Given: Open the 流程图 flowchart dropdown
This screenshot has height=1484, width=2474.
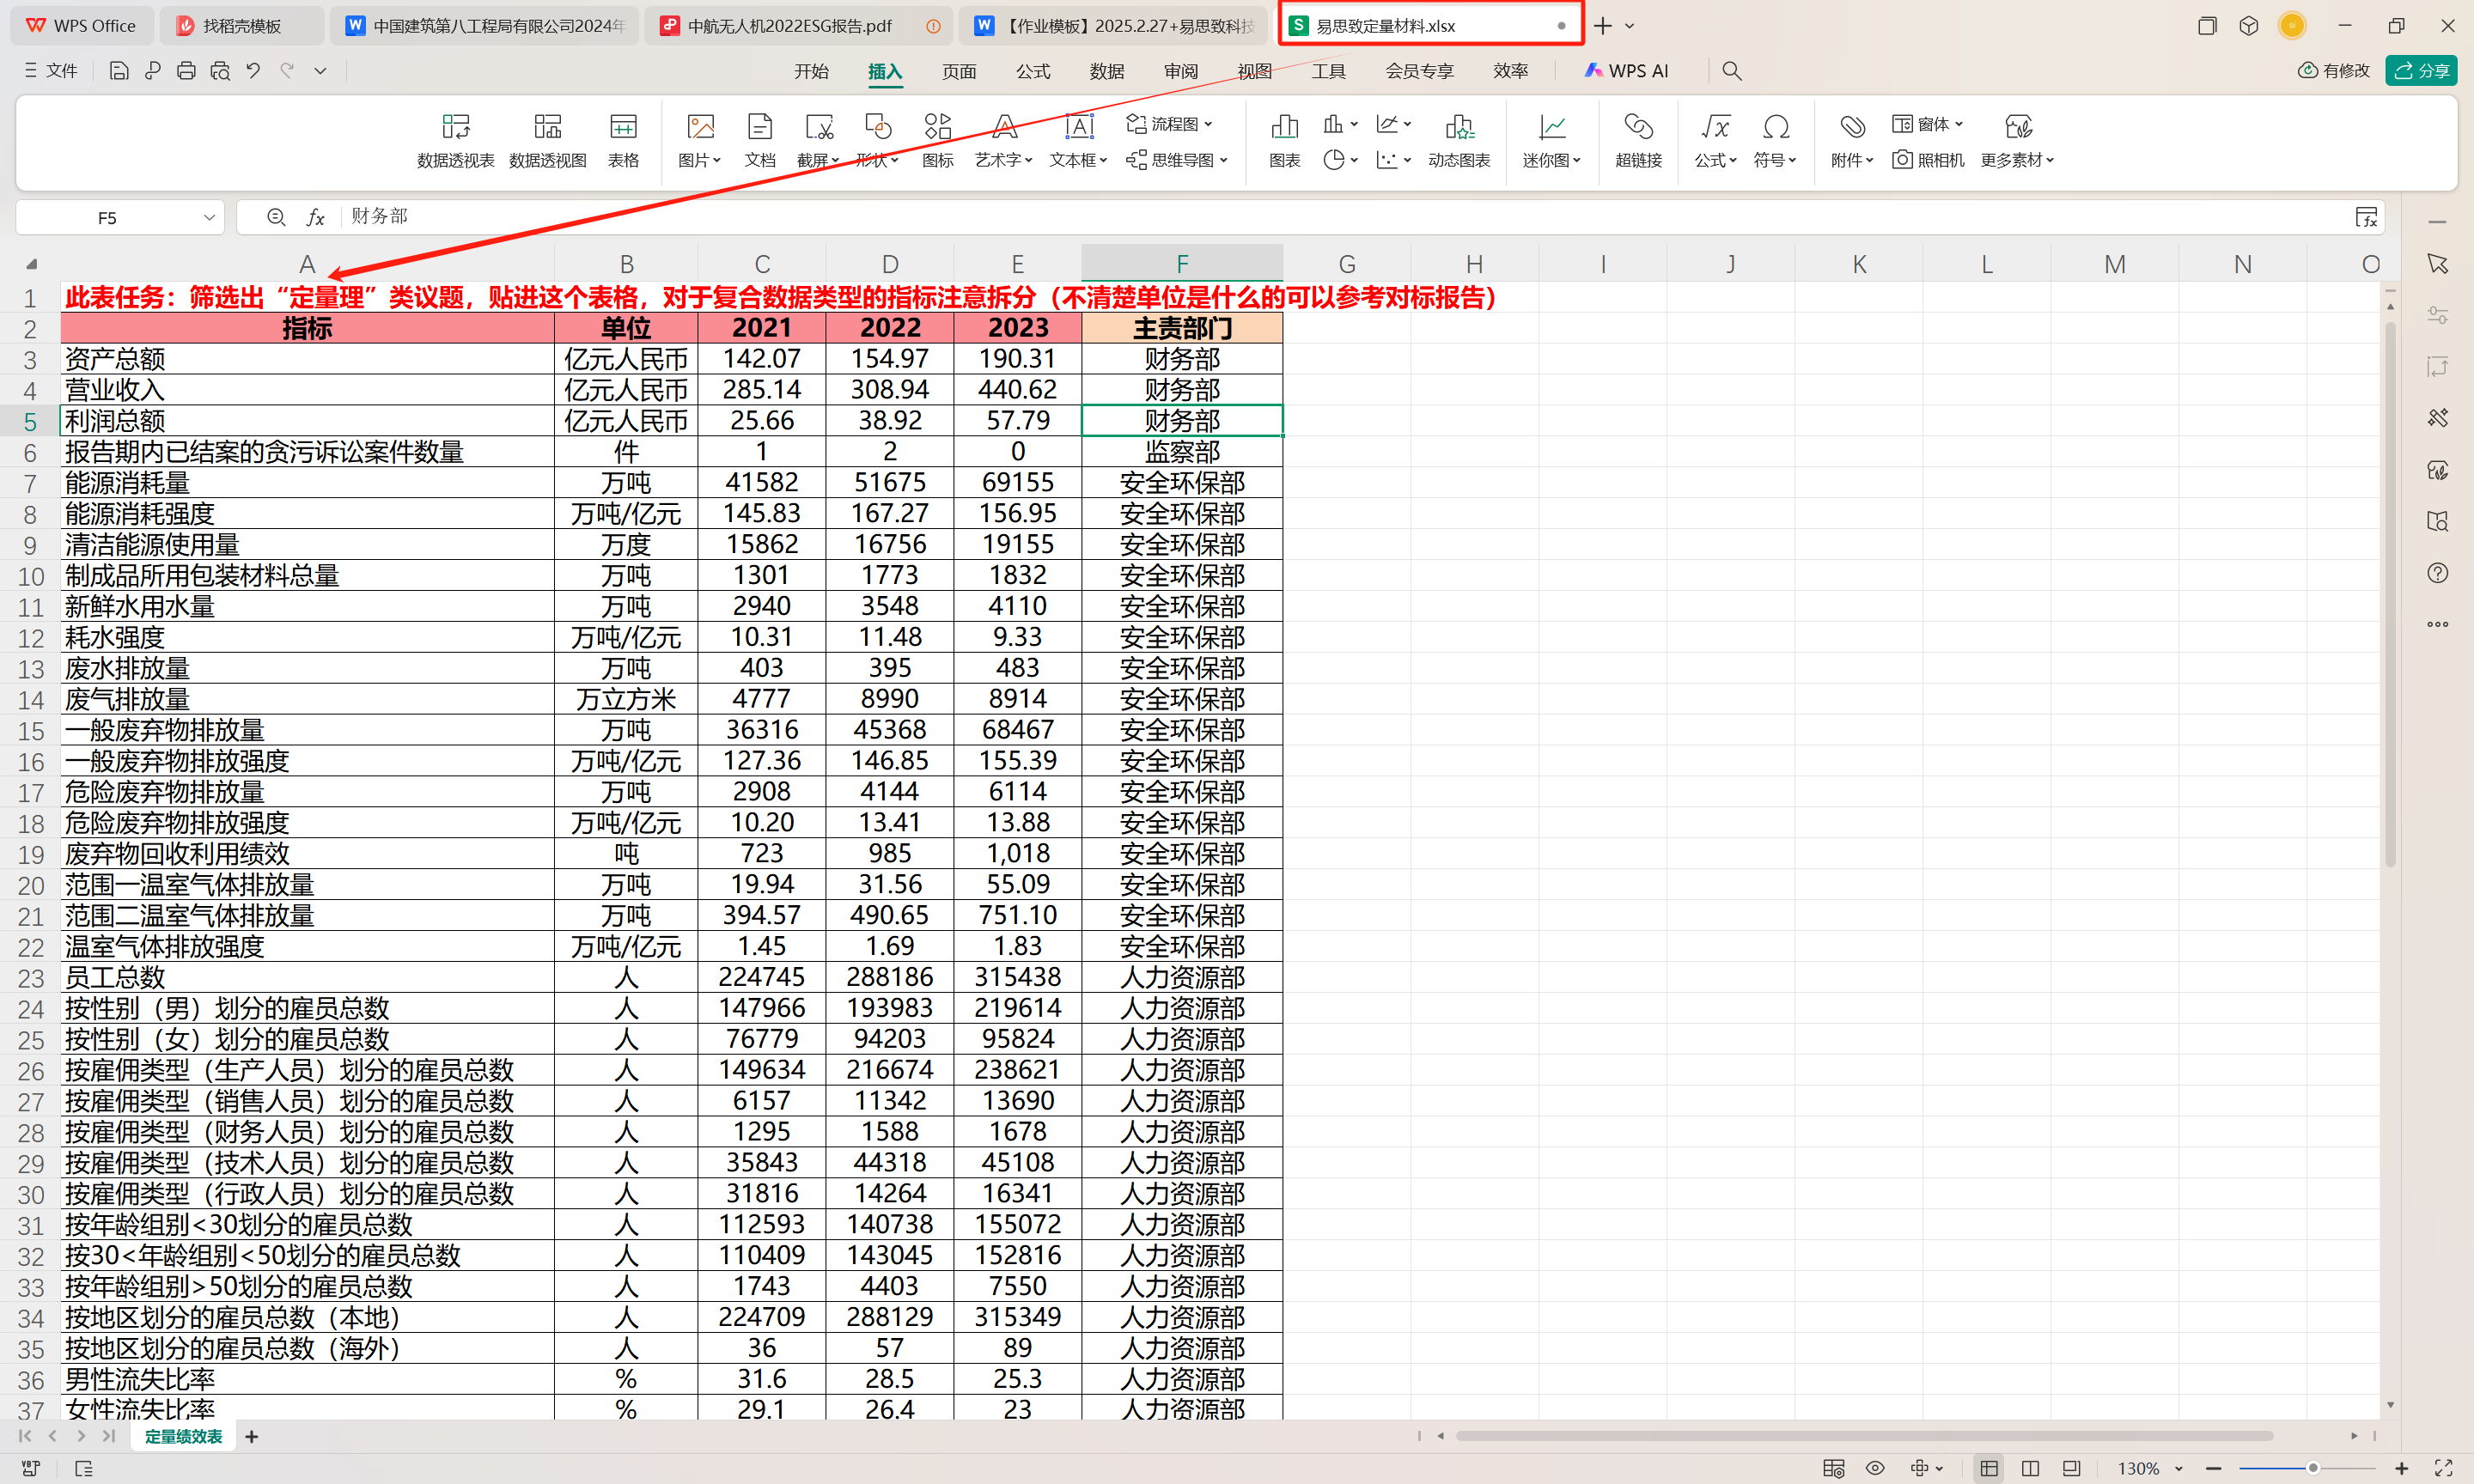Looking at the screenshot, I should pos(1169,124).
